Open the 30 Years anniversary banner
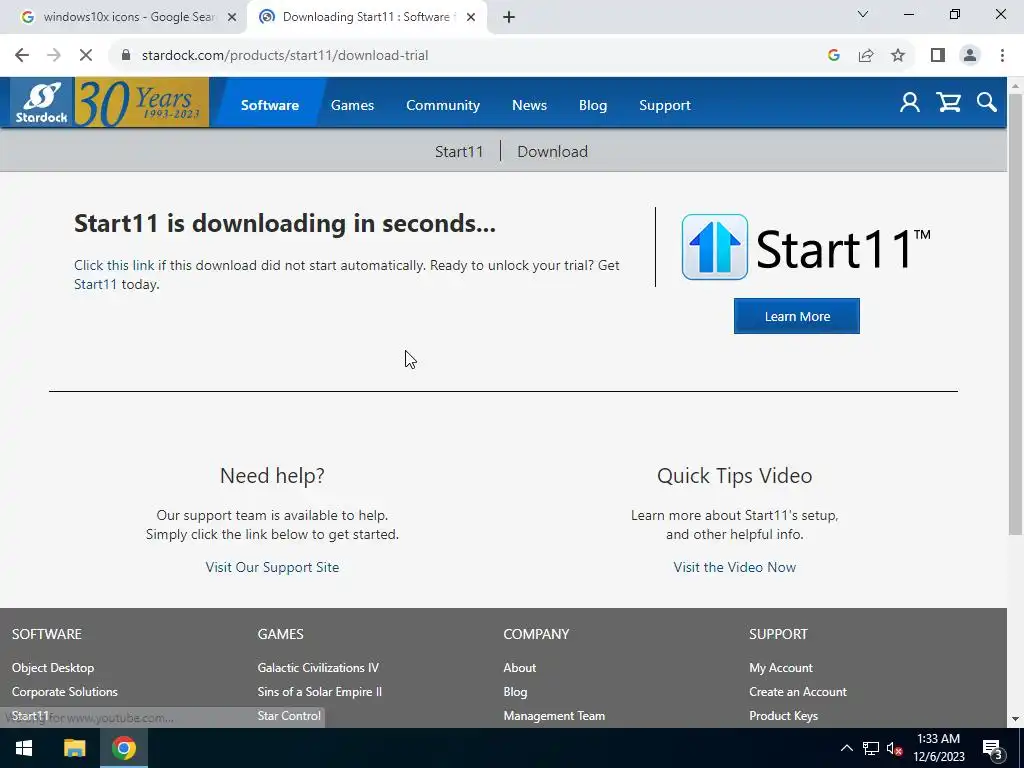The image size is (1024, 768). point(142,103)
